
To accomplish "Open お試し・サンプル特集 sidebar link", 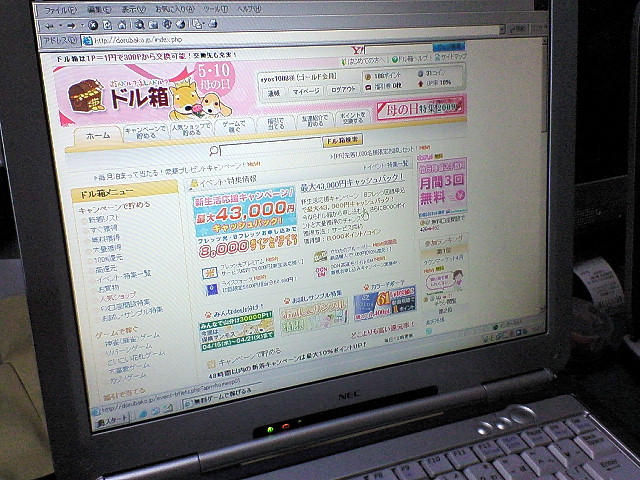I will click(131, 312).
